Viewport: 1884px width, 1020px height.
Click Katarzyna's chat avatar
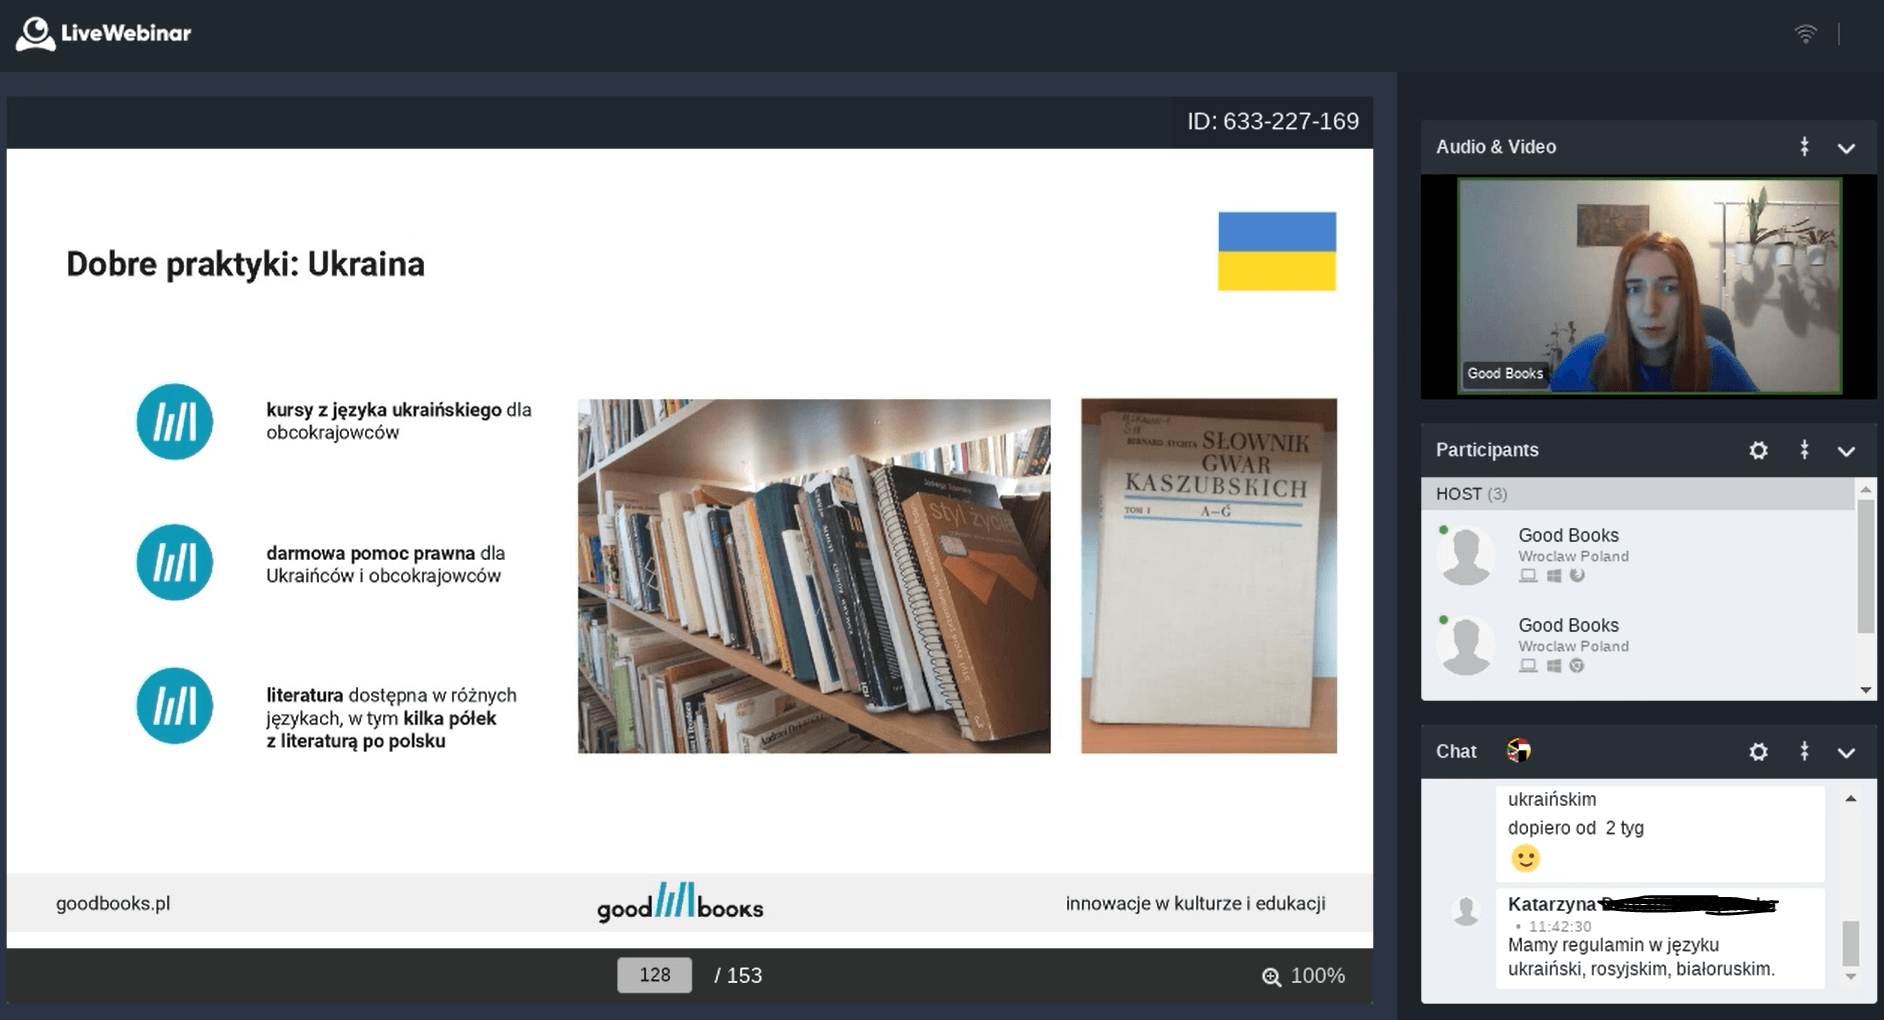pyautogui.click(x=1466, y=910)
